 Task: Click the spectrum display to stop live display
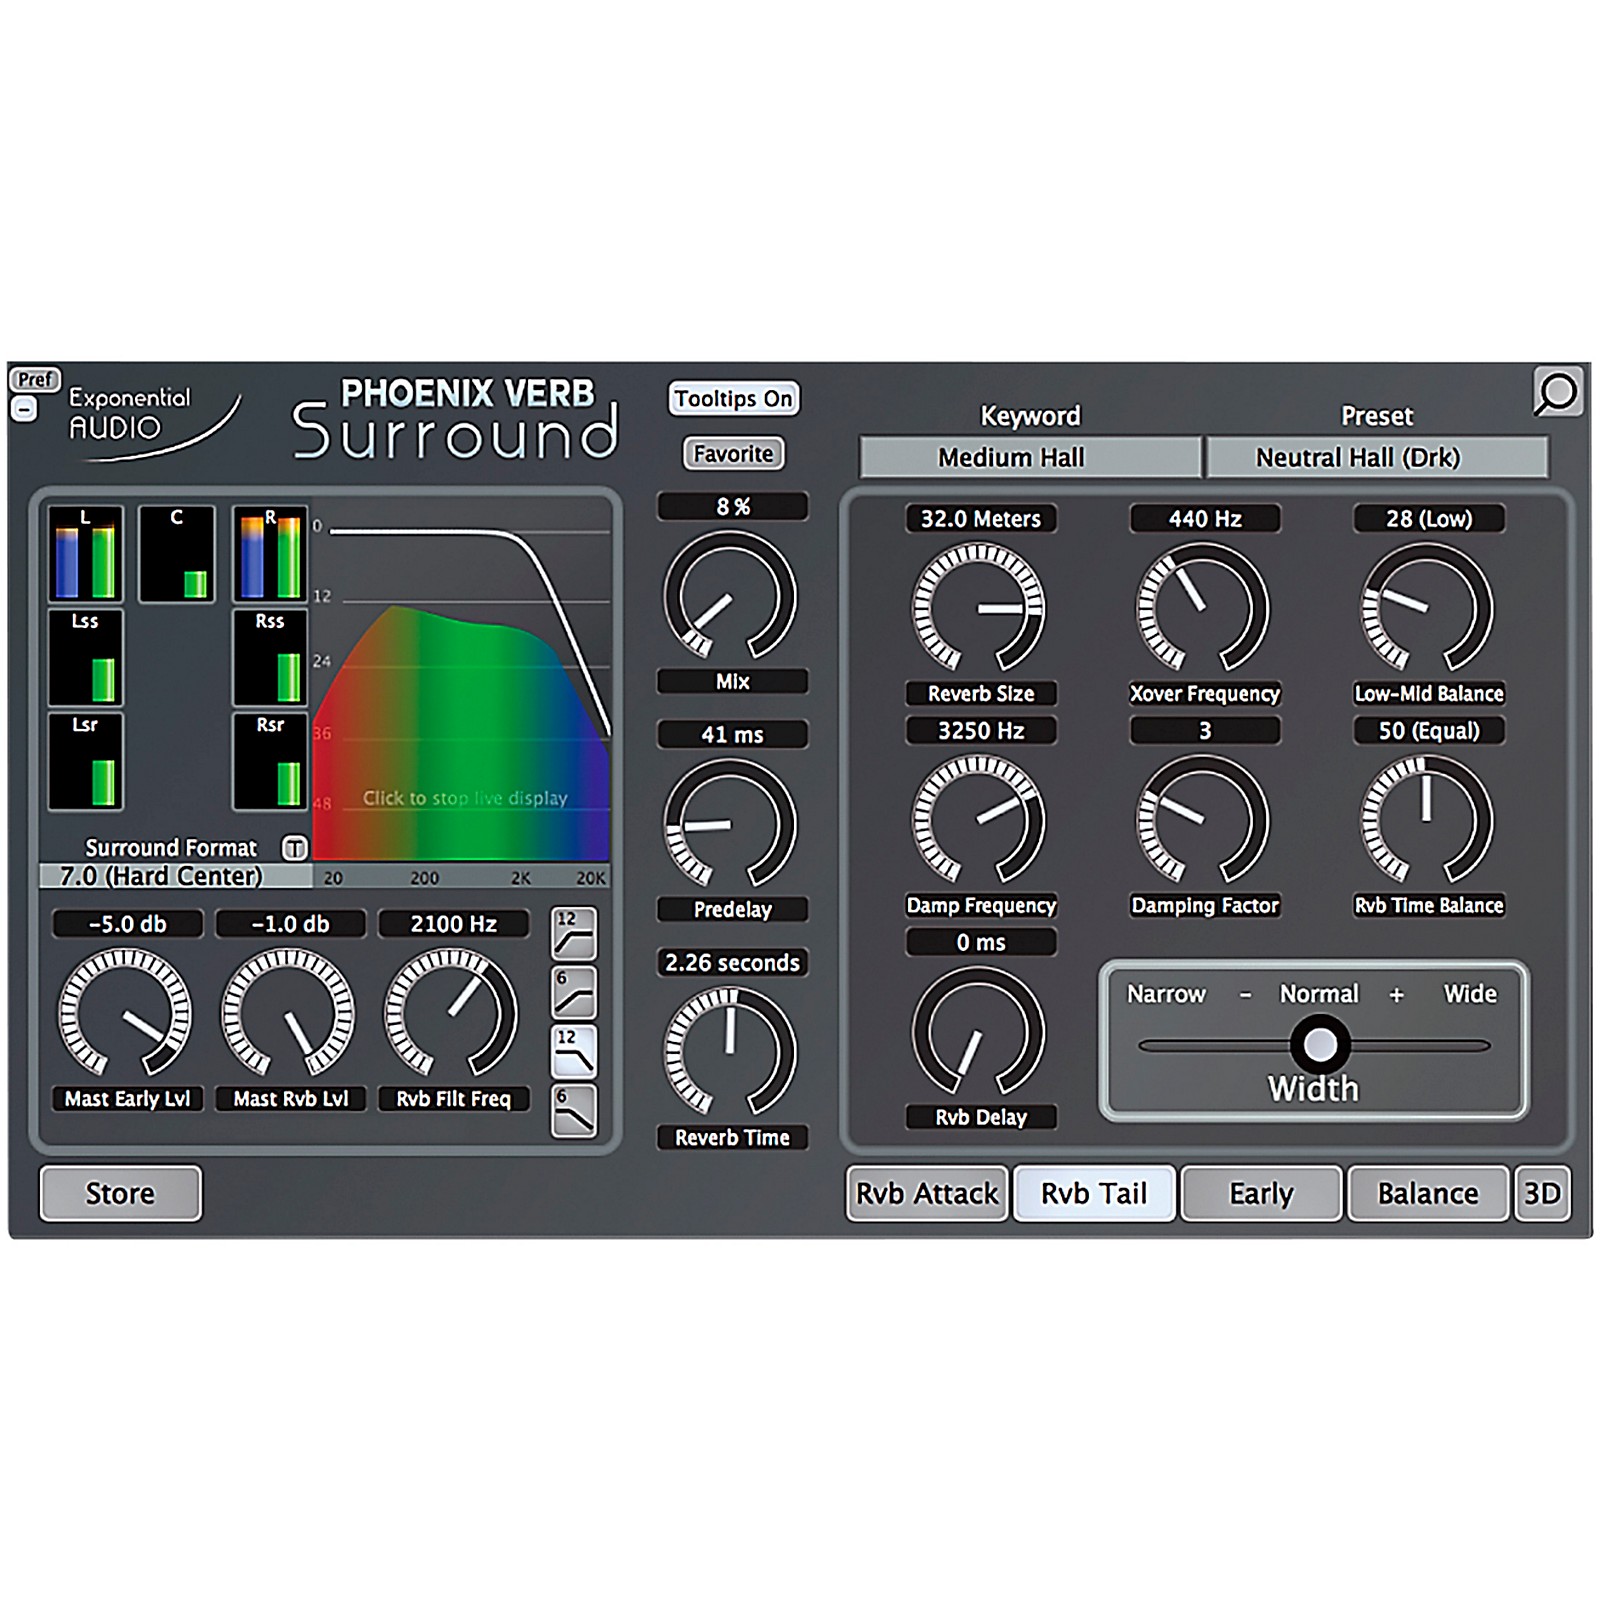[464, 798]
